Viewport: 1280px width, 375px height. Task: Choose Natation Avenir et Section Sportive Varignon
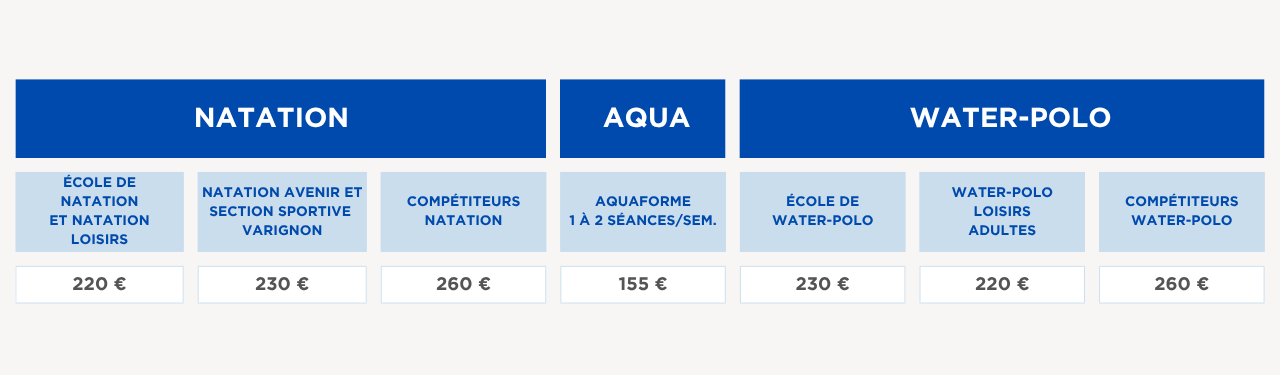click(282, 211)
